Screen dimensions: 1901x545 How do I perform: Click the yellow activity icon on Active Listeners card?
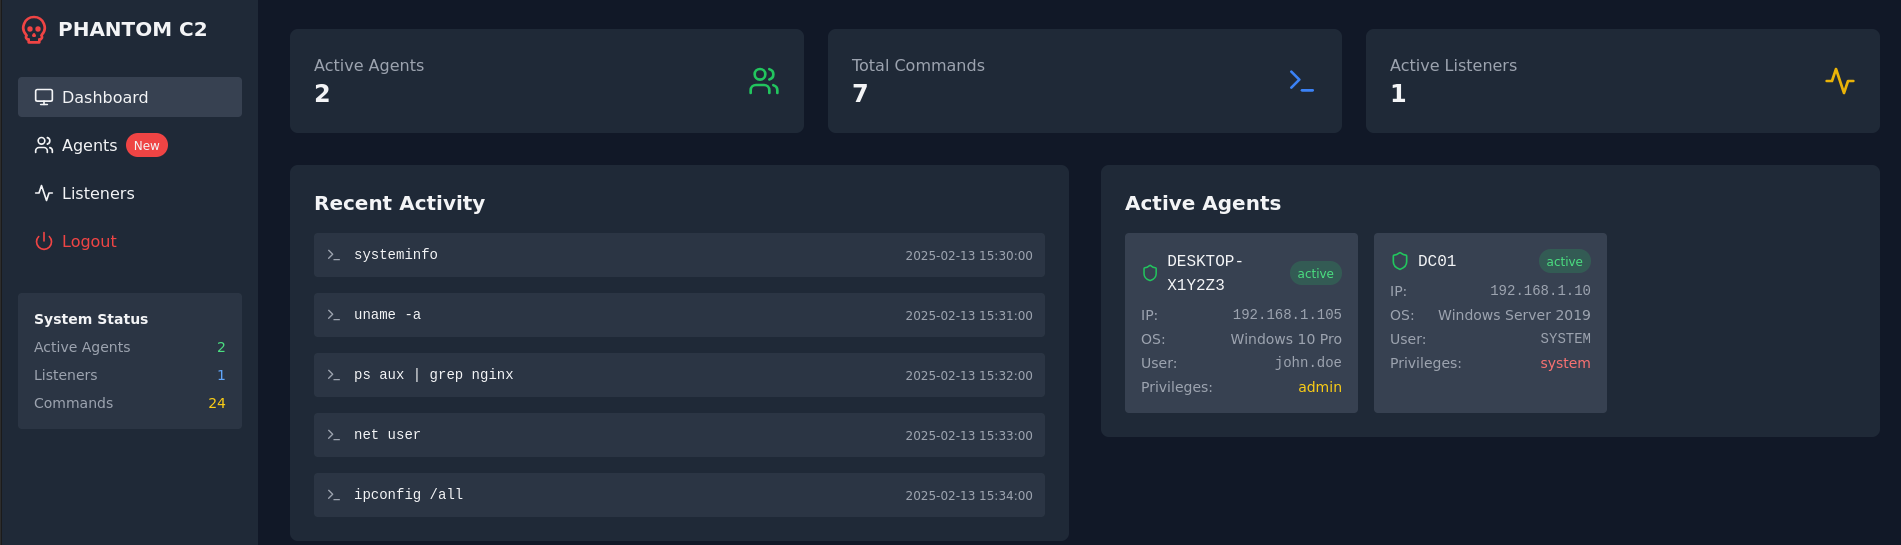(x=1840, y=81)
